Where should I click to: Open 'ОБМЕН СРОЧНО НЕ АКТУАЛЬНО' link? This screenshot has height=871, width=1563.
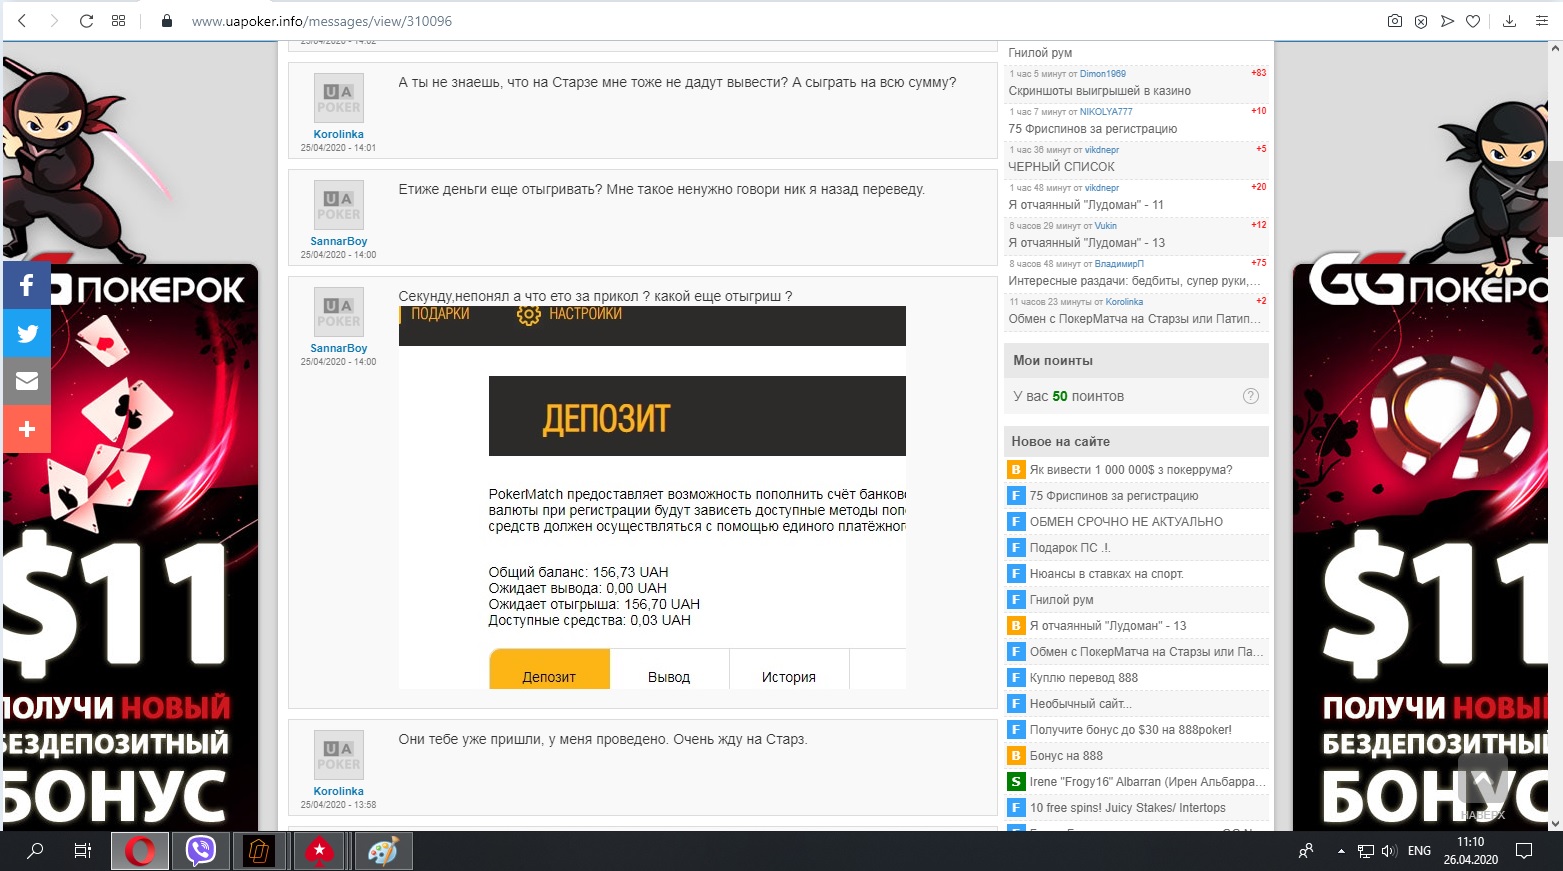[x=1126, y=522]
